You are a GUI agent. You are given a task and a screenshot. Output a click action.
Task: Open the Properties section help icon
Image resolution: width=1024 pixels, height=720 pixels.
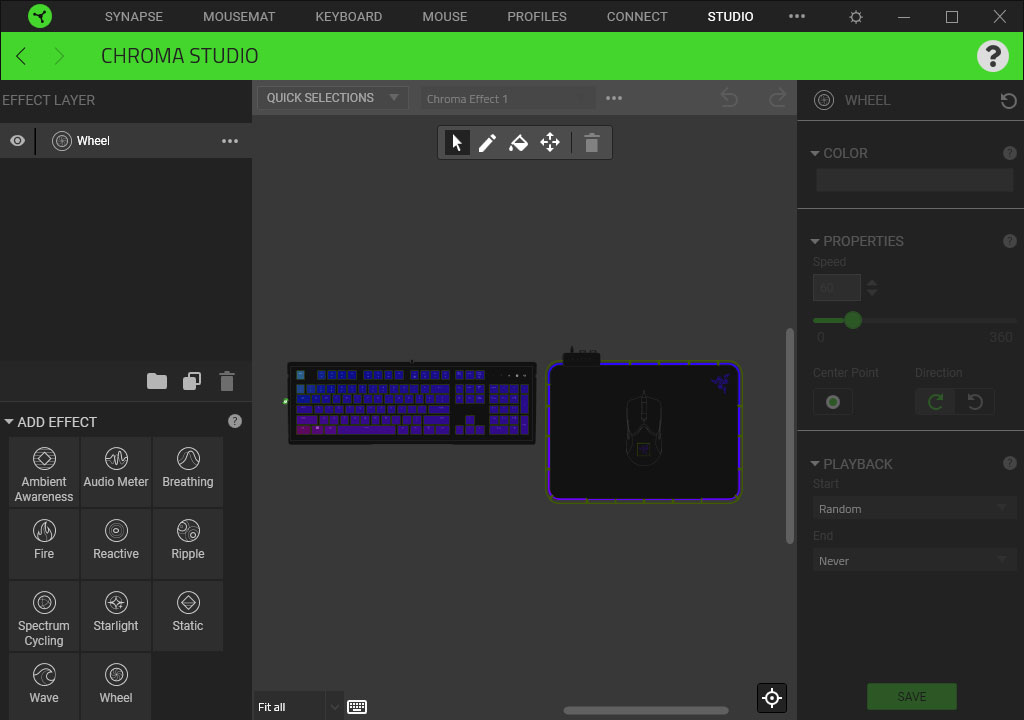point(1010,241)
